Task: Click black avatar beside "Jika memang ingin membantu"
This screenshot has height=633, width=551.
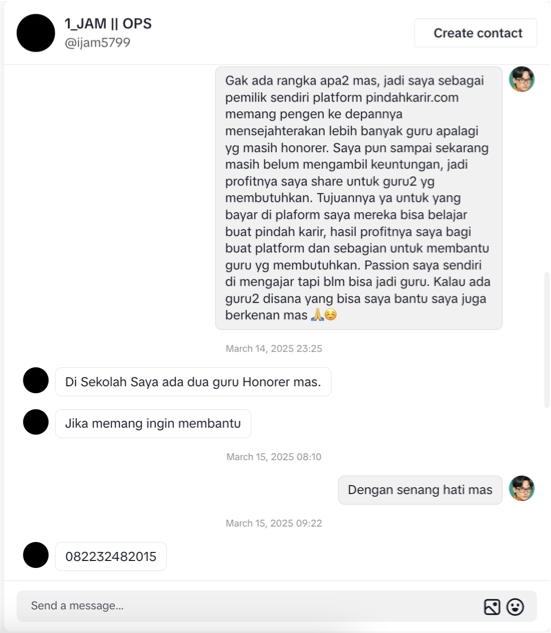Action: 36,422
